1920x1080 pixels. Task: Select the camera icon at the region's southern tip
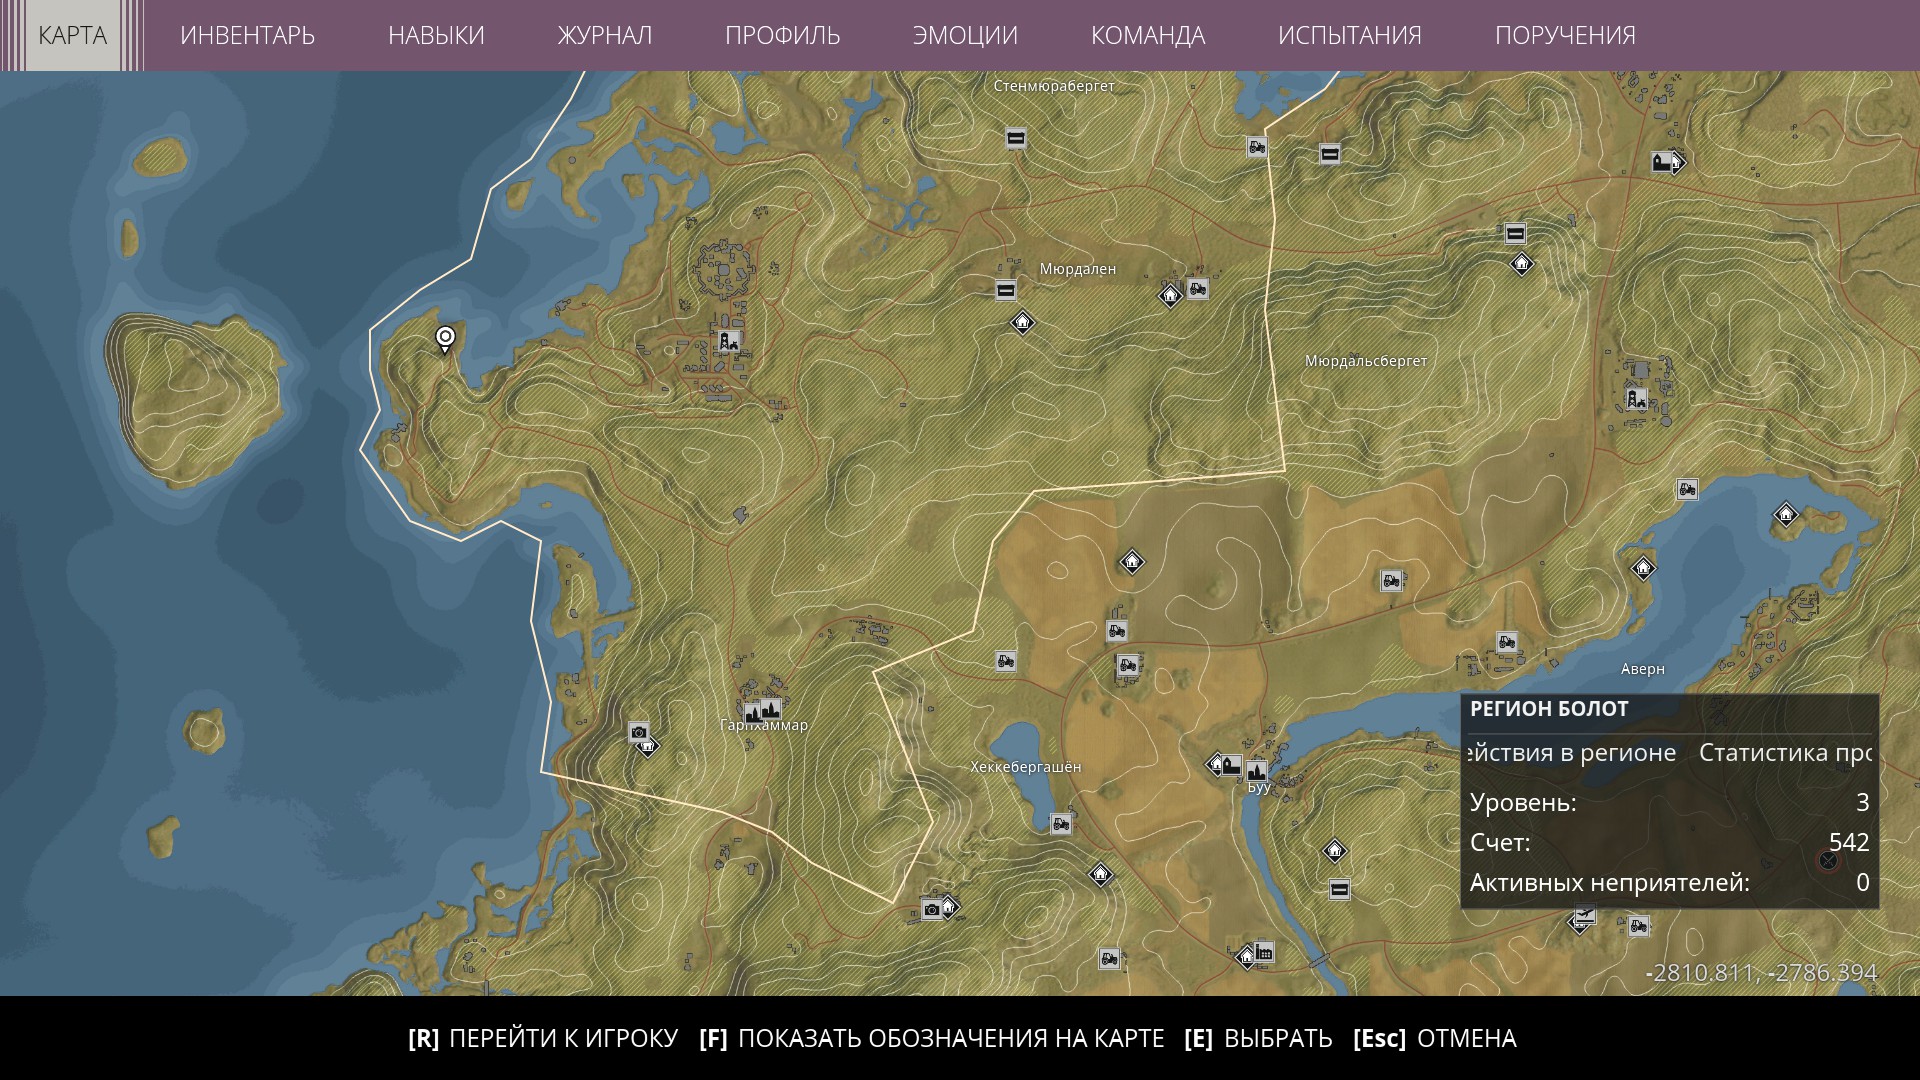point(932,909)
